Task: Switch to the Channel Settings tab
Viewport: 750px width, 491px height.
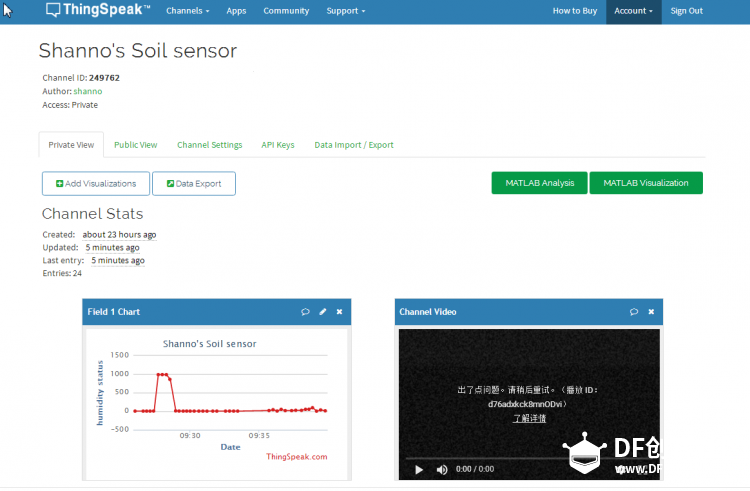Action: (210, 145)
